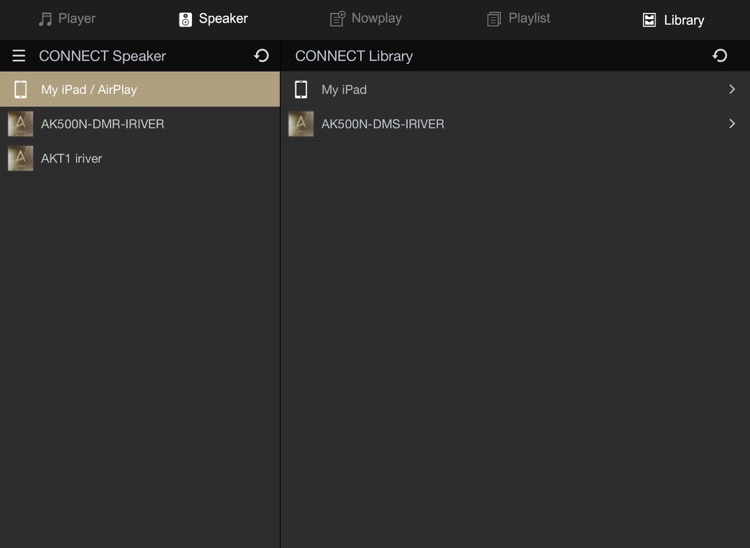Open My iPad library

coord(515,89)
